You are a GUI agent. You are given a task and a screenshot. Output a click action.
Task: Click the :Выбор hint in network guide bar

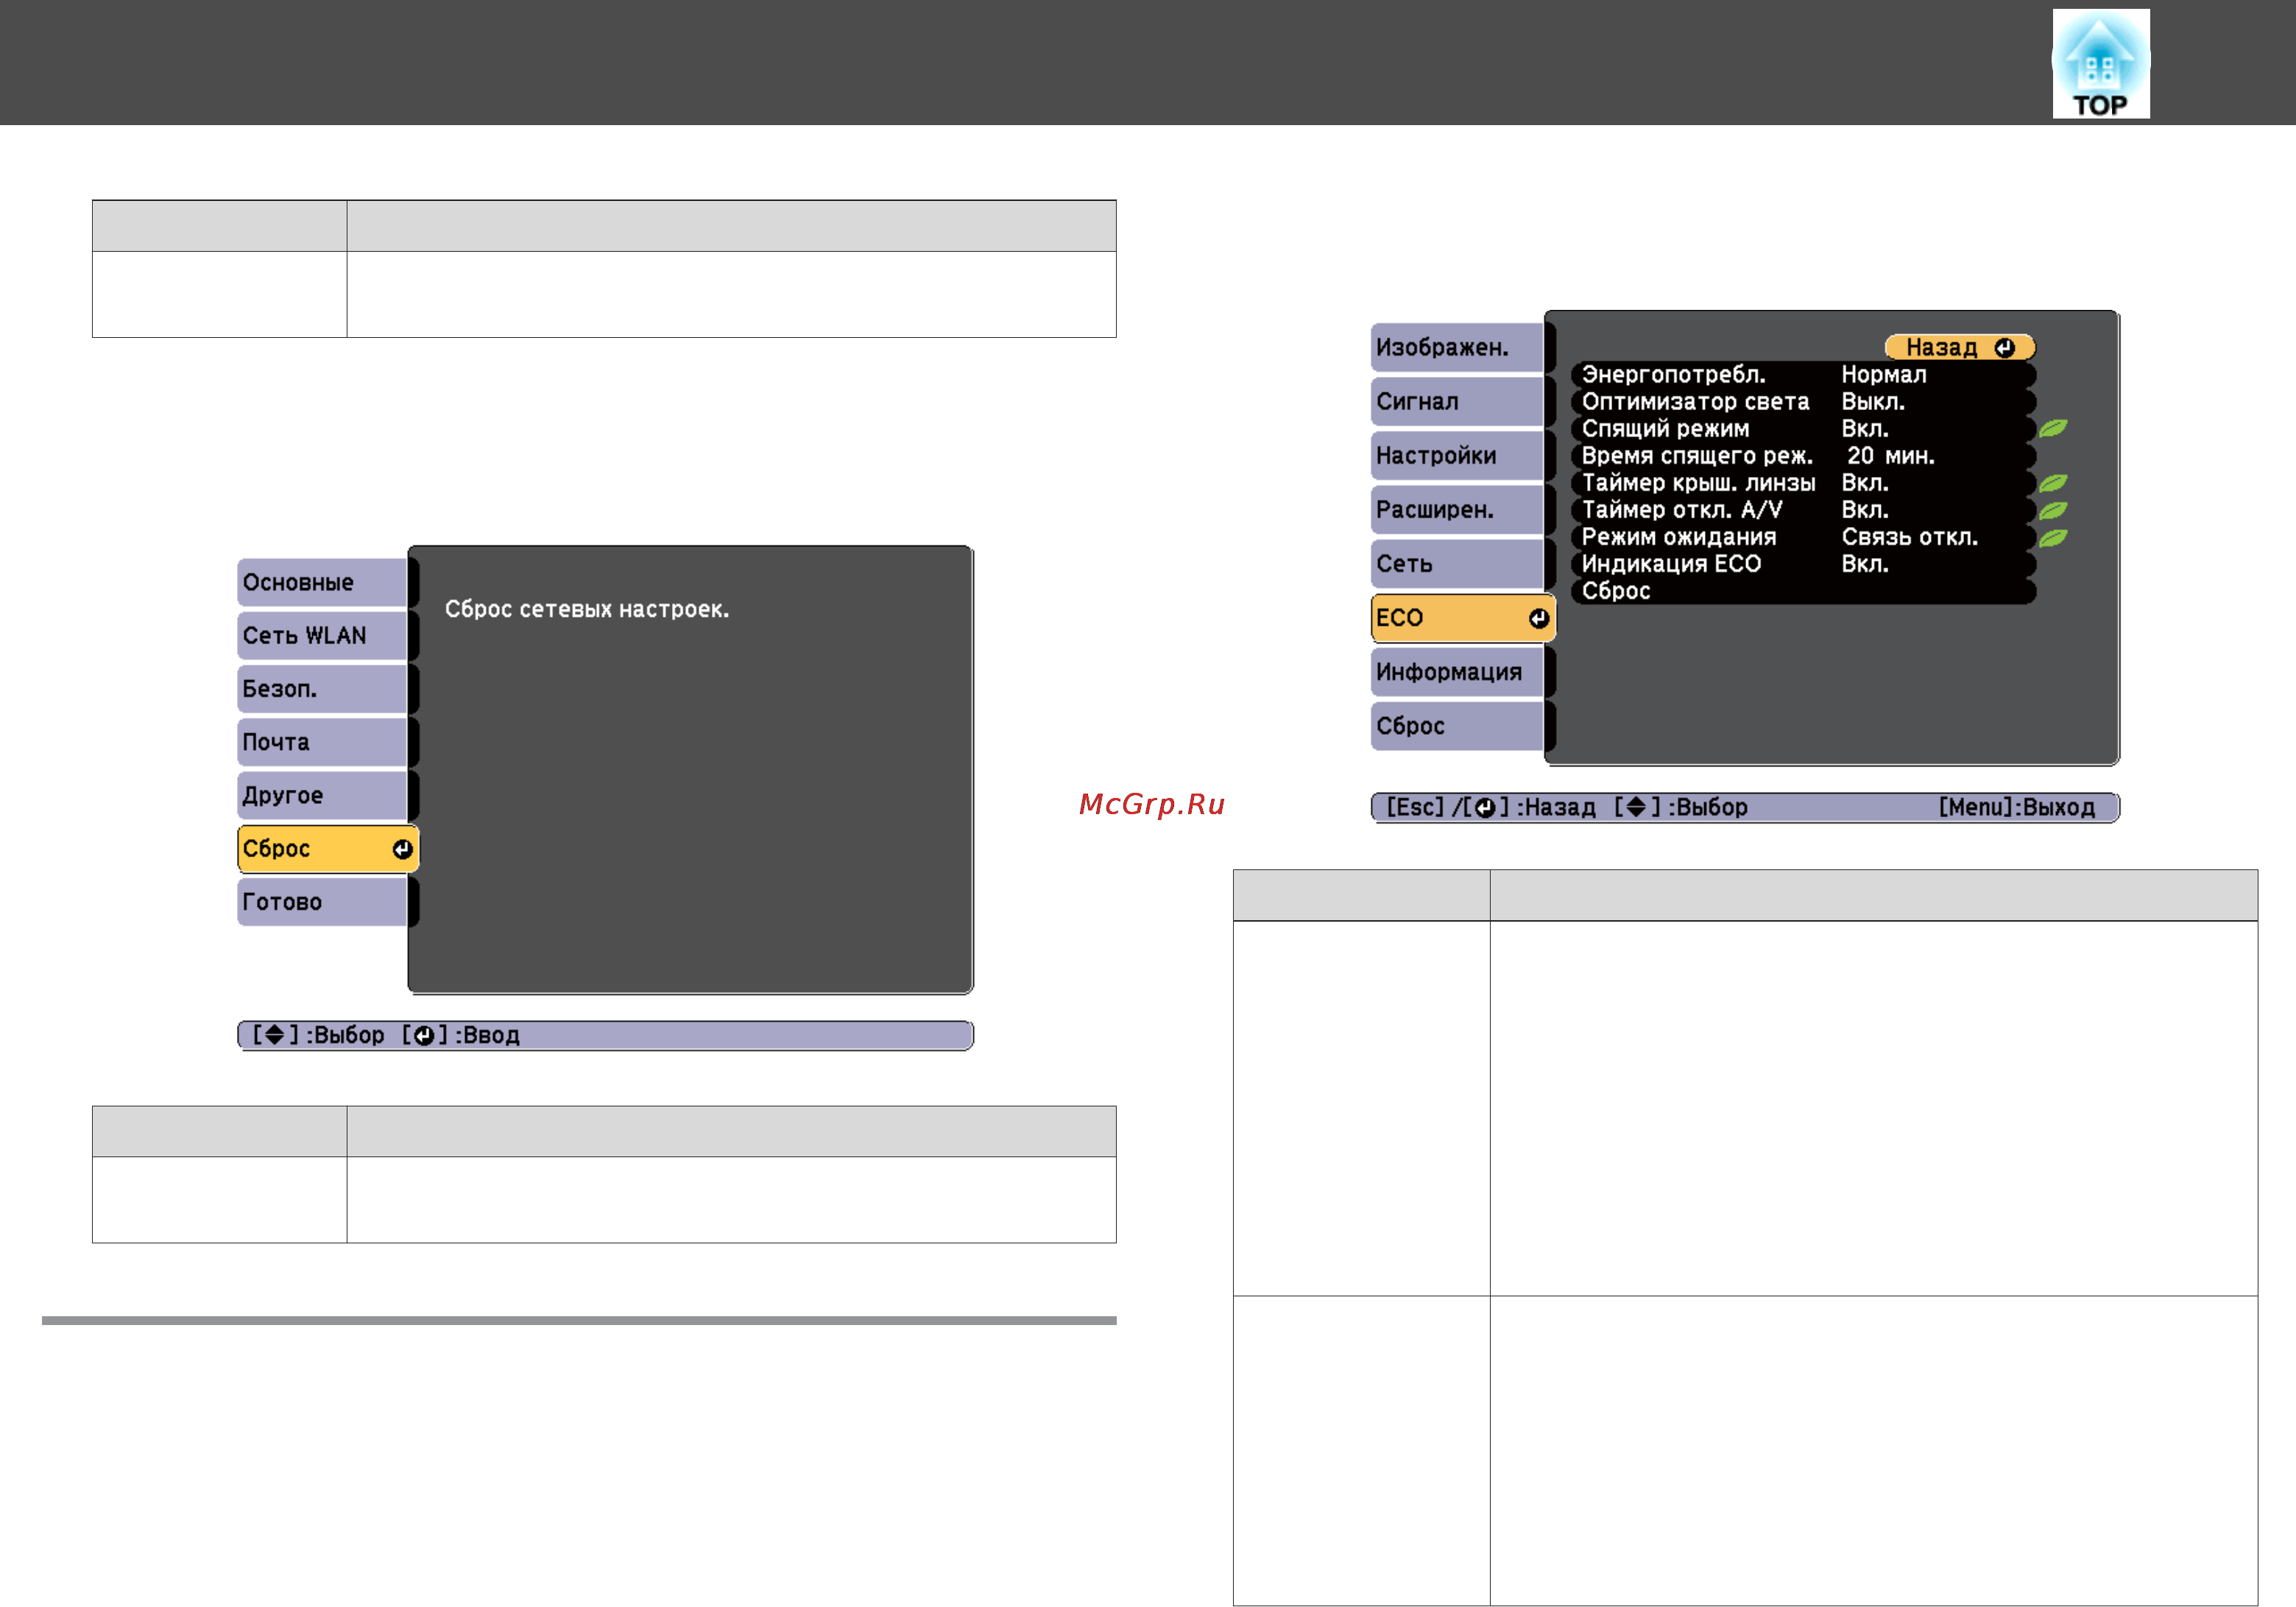click(x=318, y=1035)
